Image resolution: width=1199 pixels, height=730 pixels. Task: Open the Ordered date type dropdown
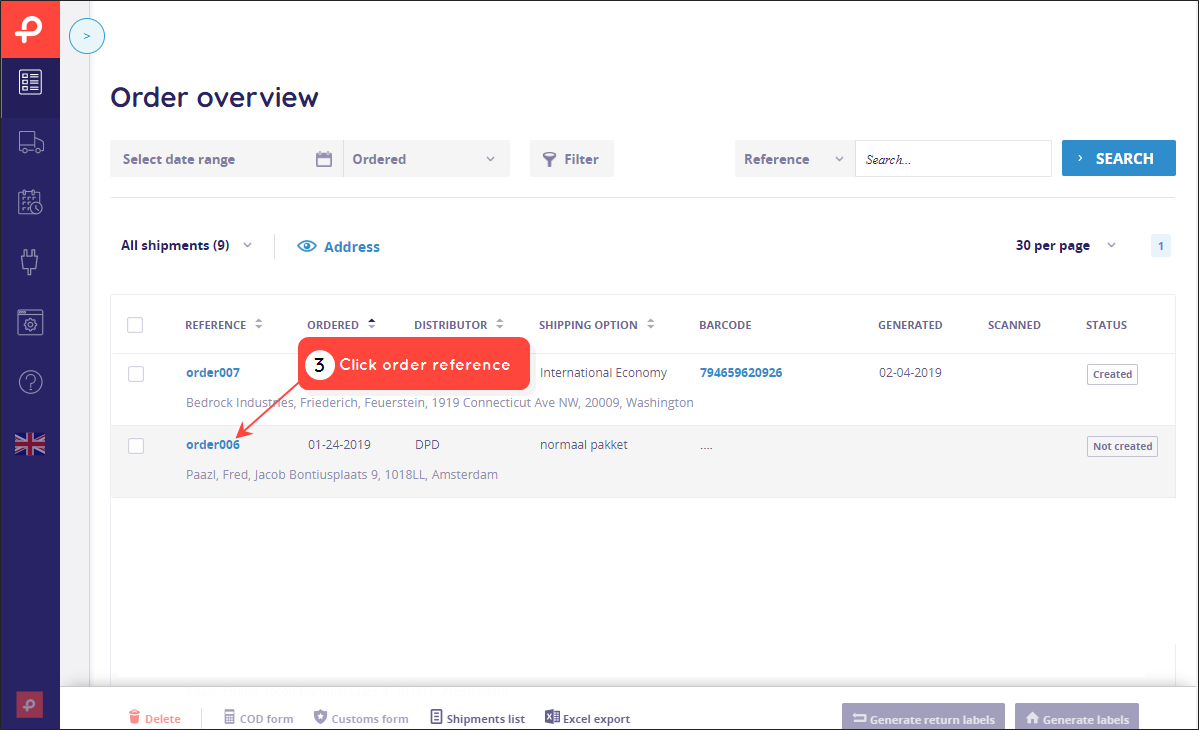(x=426, y=159)
